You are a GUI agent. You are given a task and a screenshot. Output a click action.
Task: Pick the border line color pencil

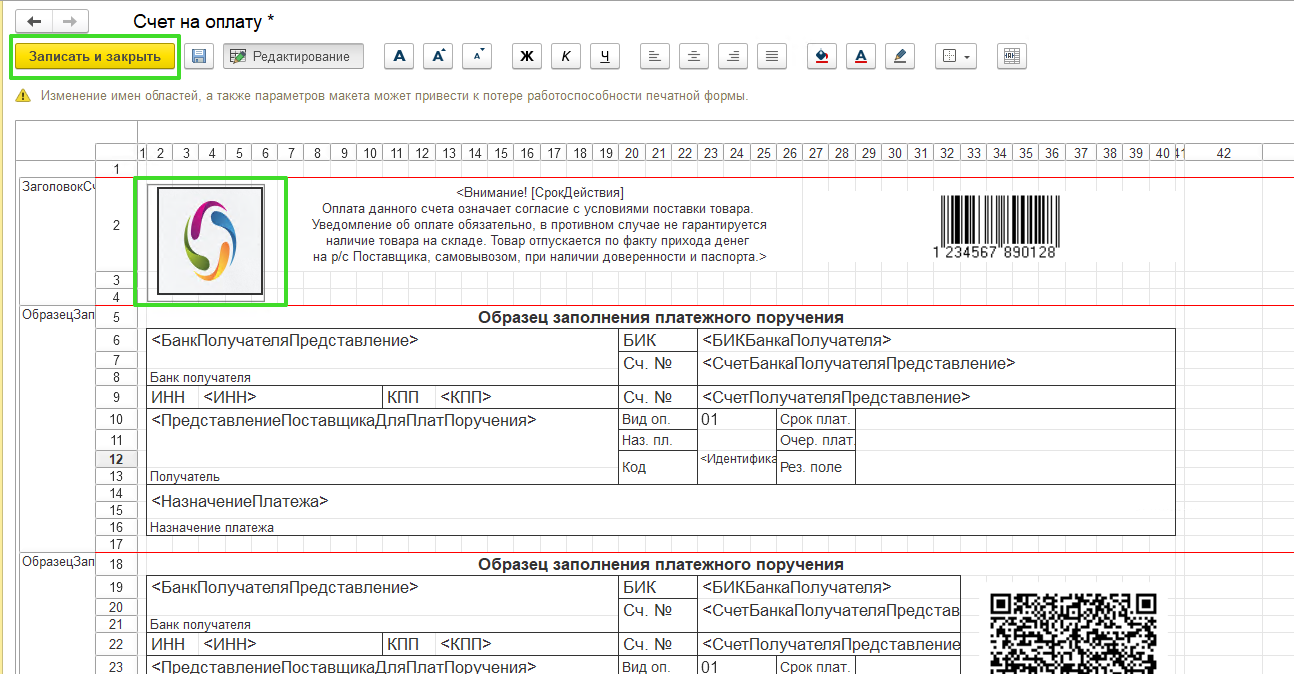[x=900, y=57]
